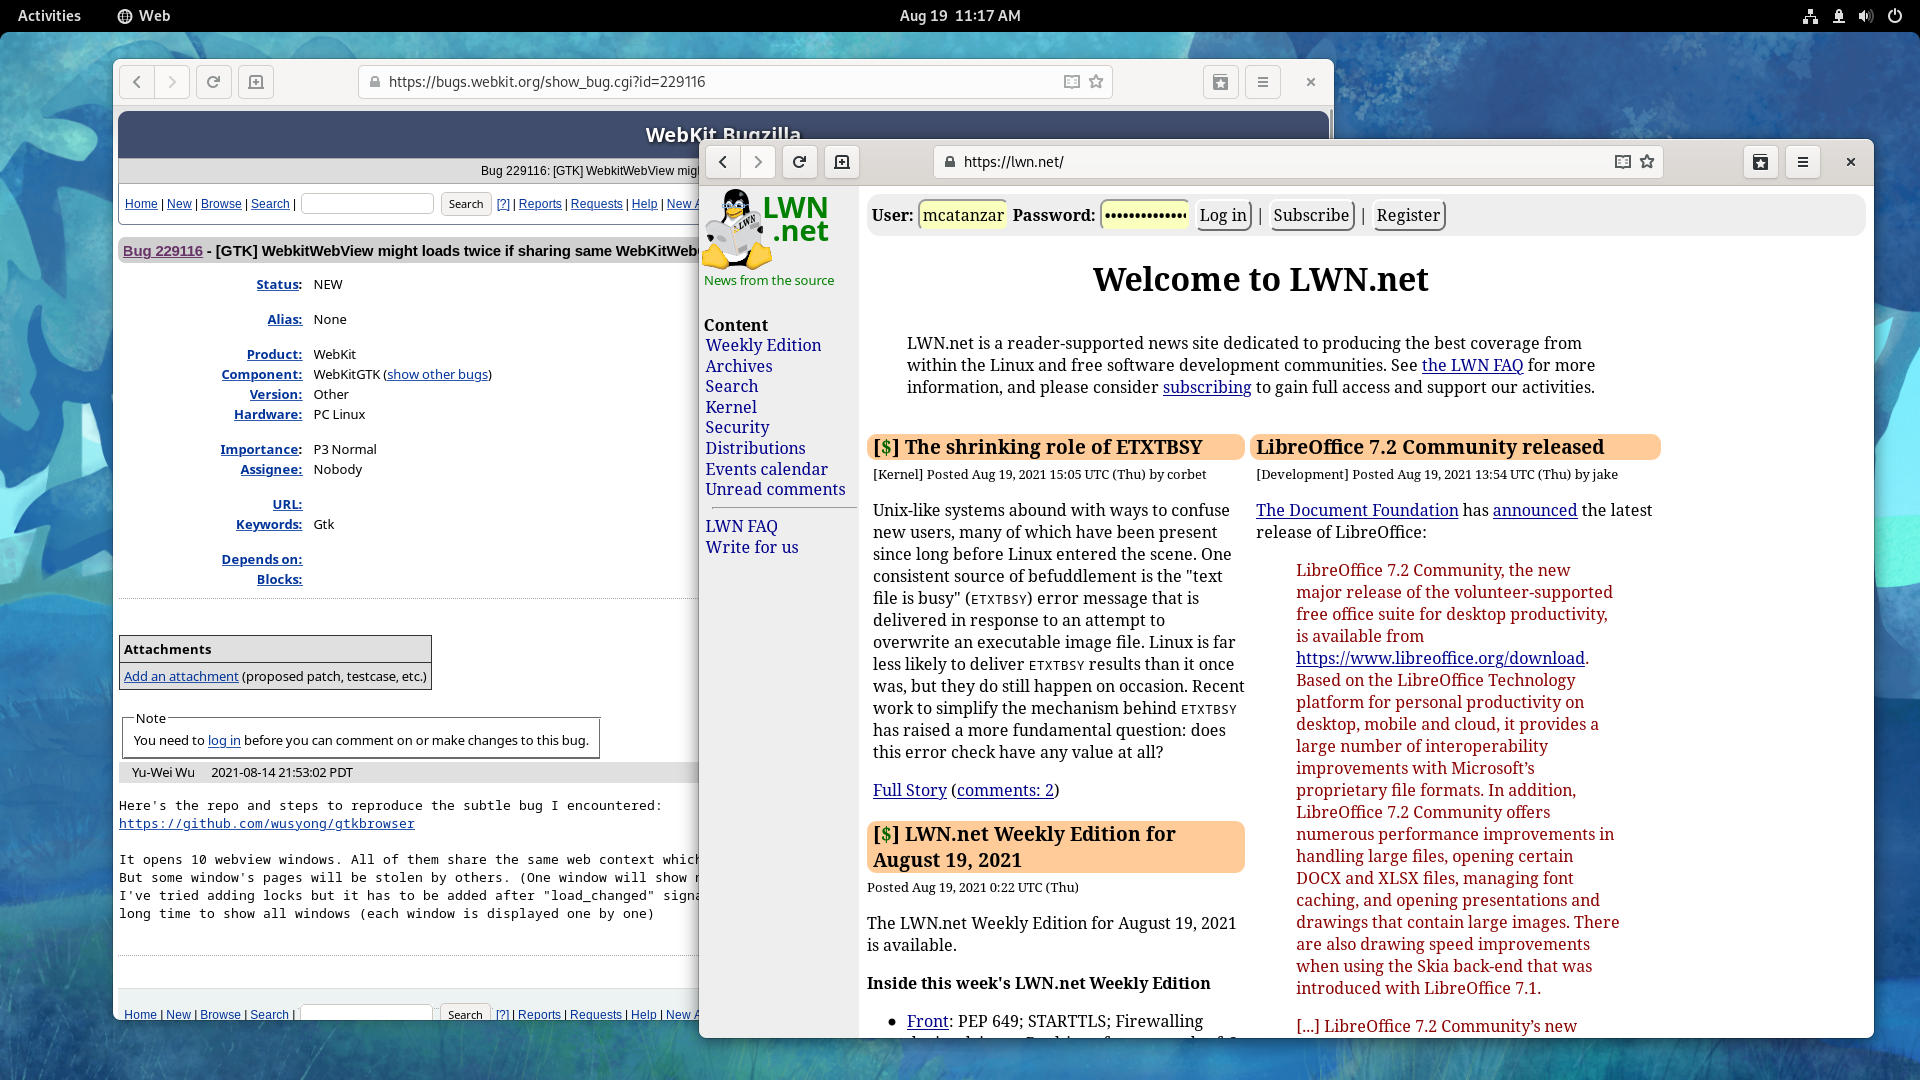Open the Weekly Edition link

(x=763, y=345)
